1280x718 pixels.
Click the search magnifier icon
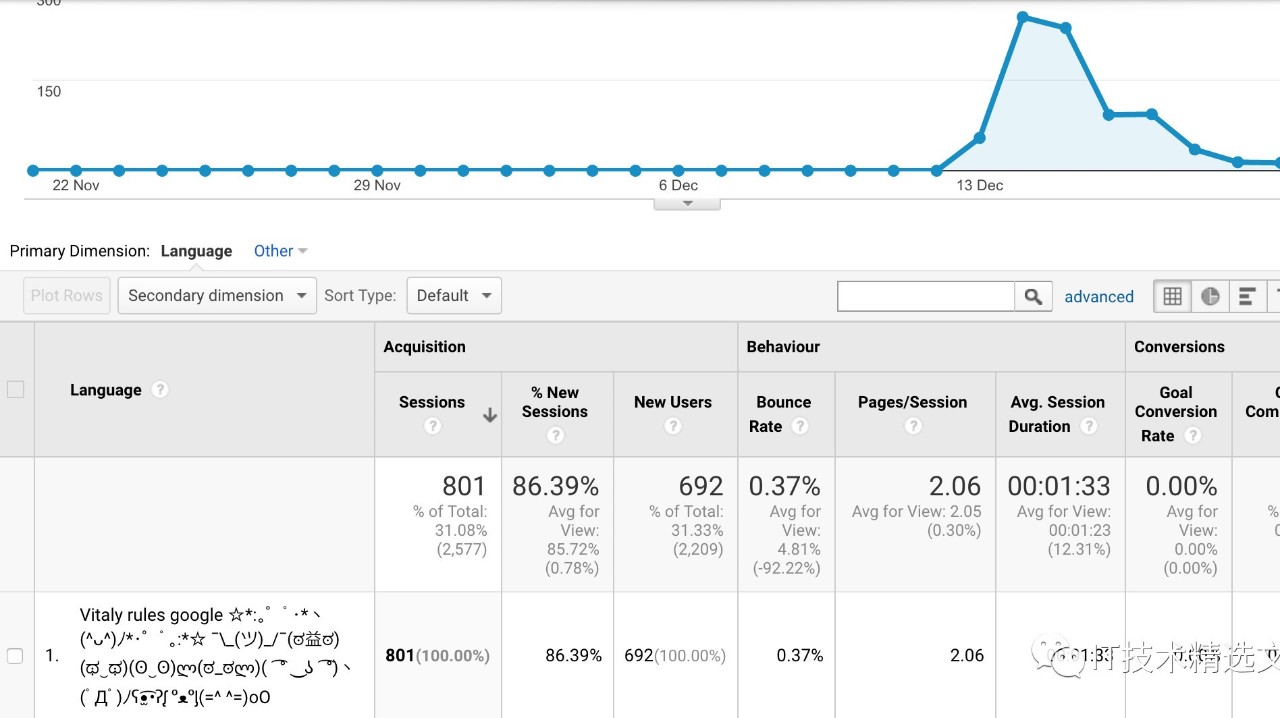pos(1033,296)
